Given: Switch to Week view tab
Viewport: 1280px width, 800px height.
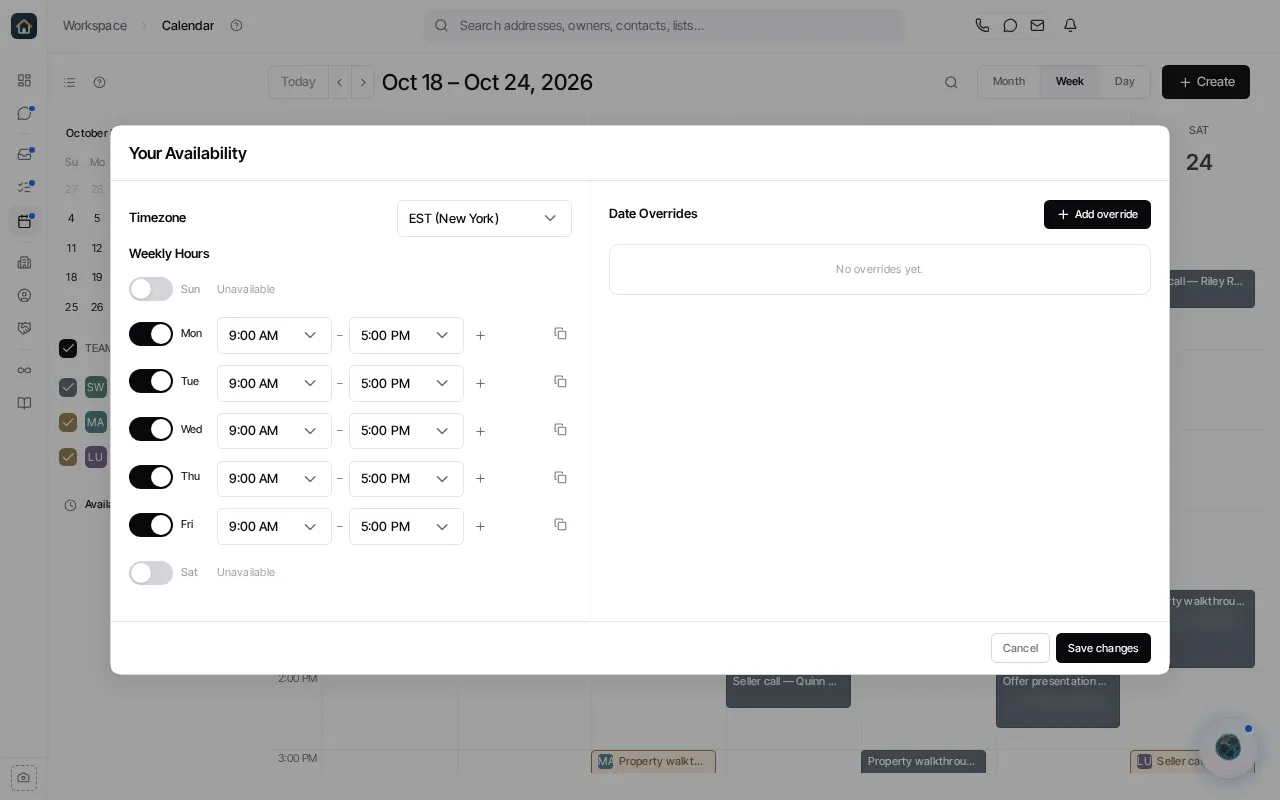Looking at the screenshot, I should [x=1069, y=82].
